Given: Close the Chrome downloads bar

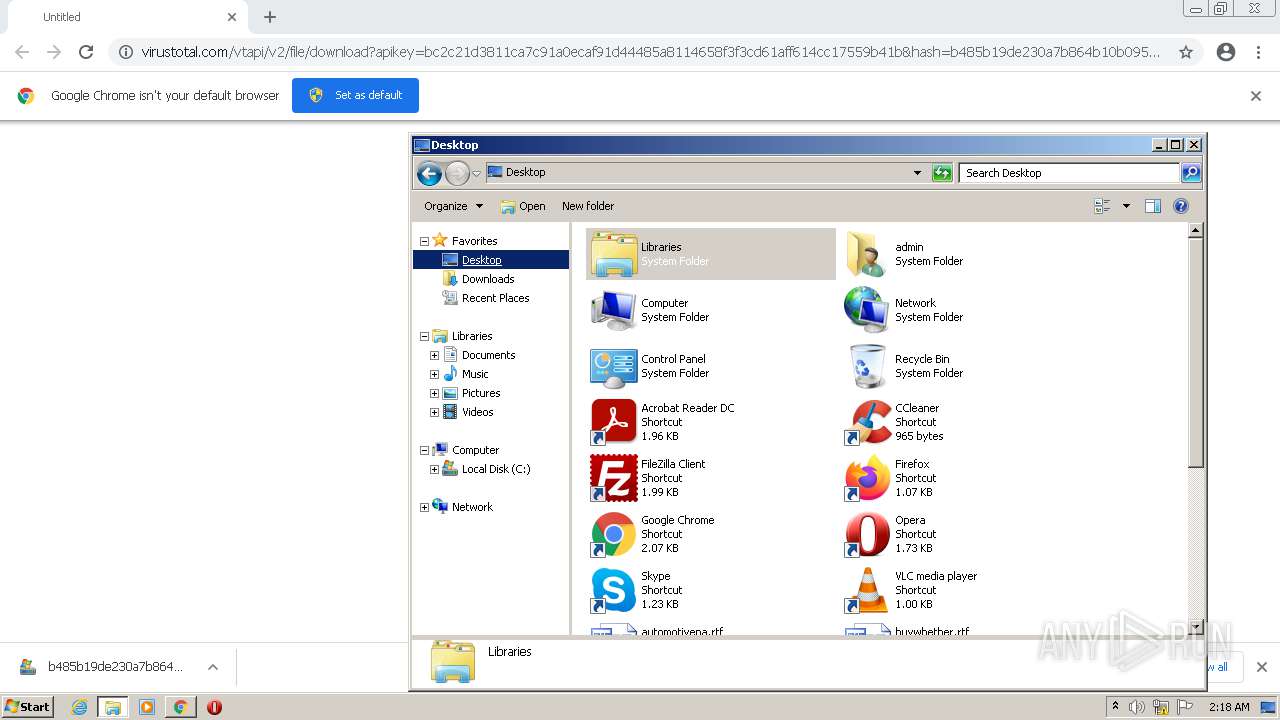Looking at the screenshot, I should 1261,667.
